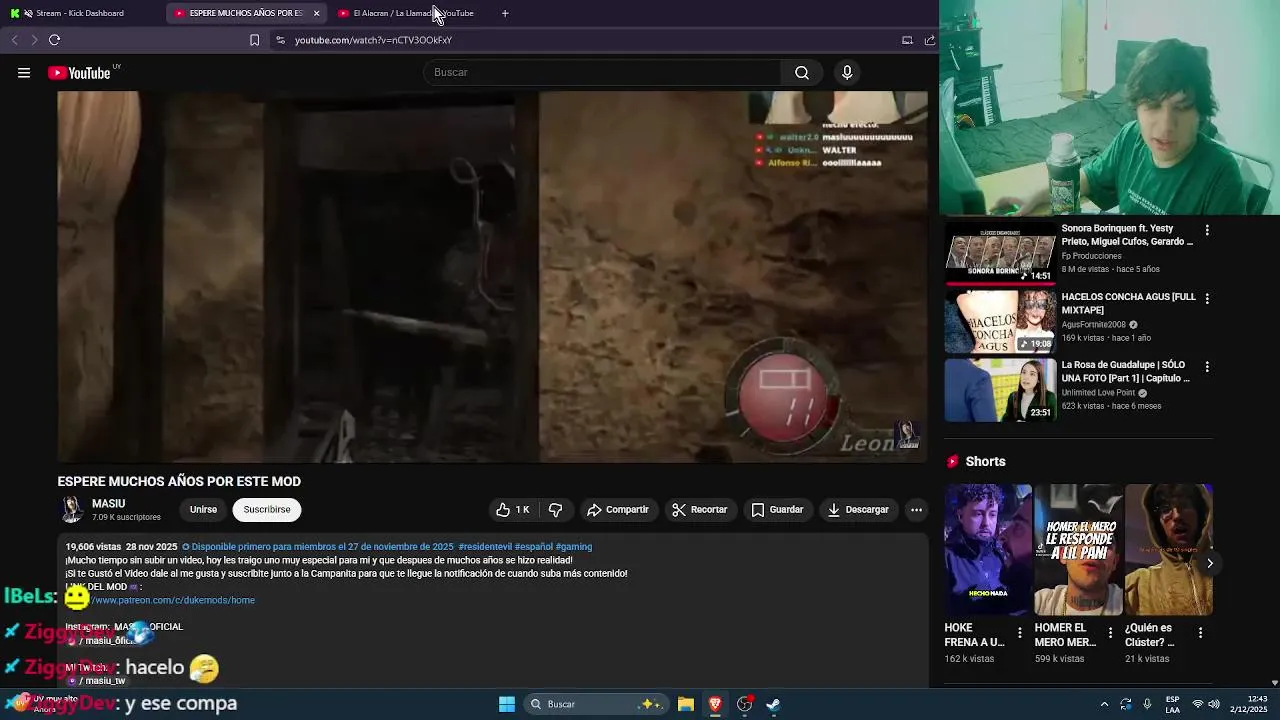The image size is (1280, 720).
Task: Reload the page in browser
Action: pyautogui.click(x=54, y=40)
